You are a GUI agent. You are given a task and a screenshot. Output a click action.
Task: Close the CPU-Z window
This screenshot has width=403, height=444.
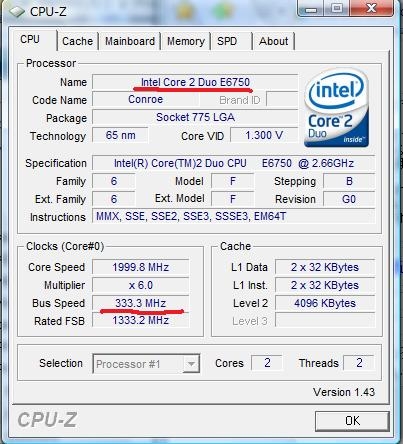click(x=372, y=8)
